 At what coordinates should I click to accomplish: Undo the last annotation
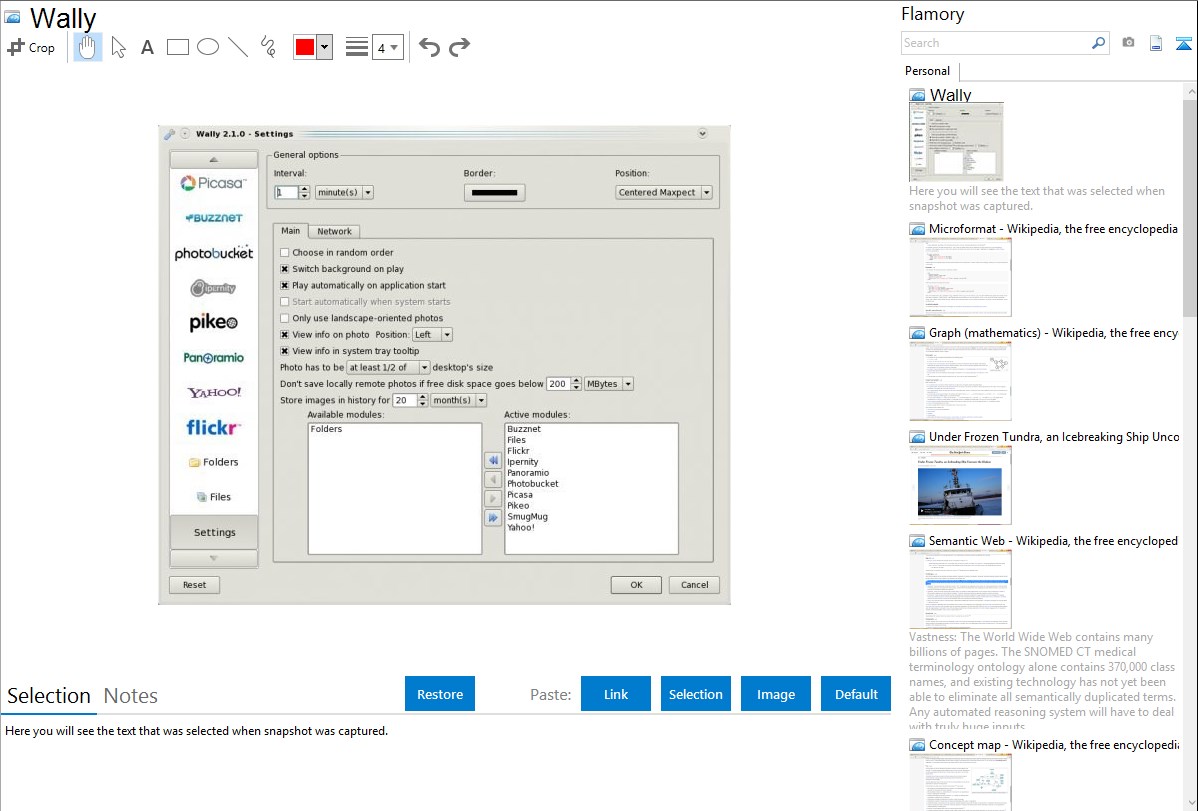pos(429,47)
